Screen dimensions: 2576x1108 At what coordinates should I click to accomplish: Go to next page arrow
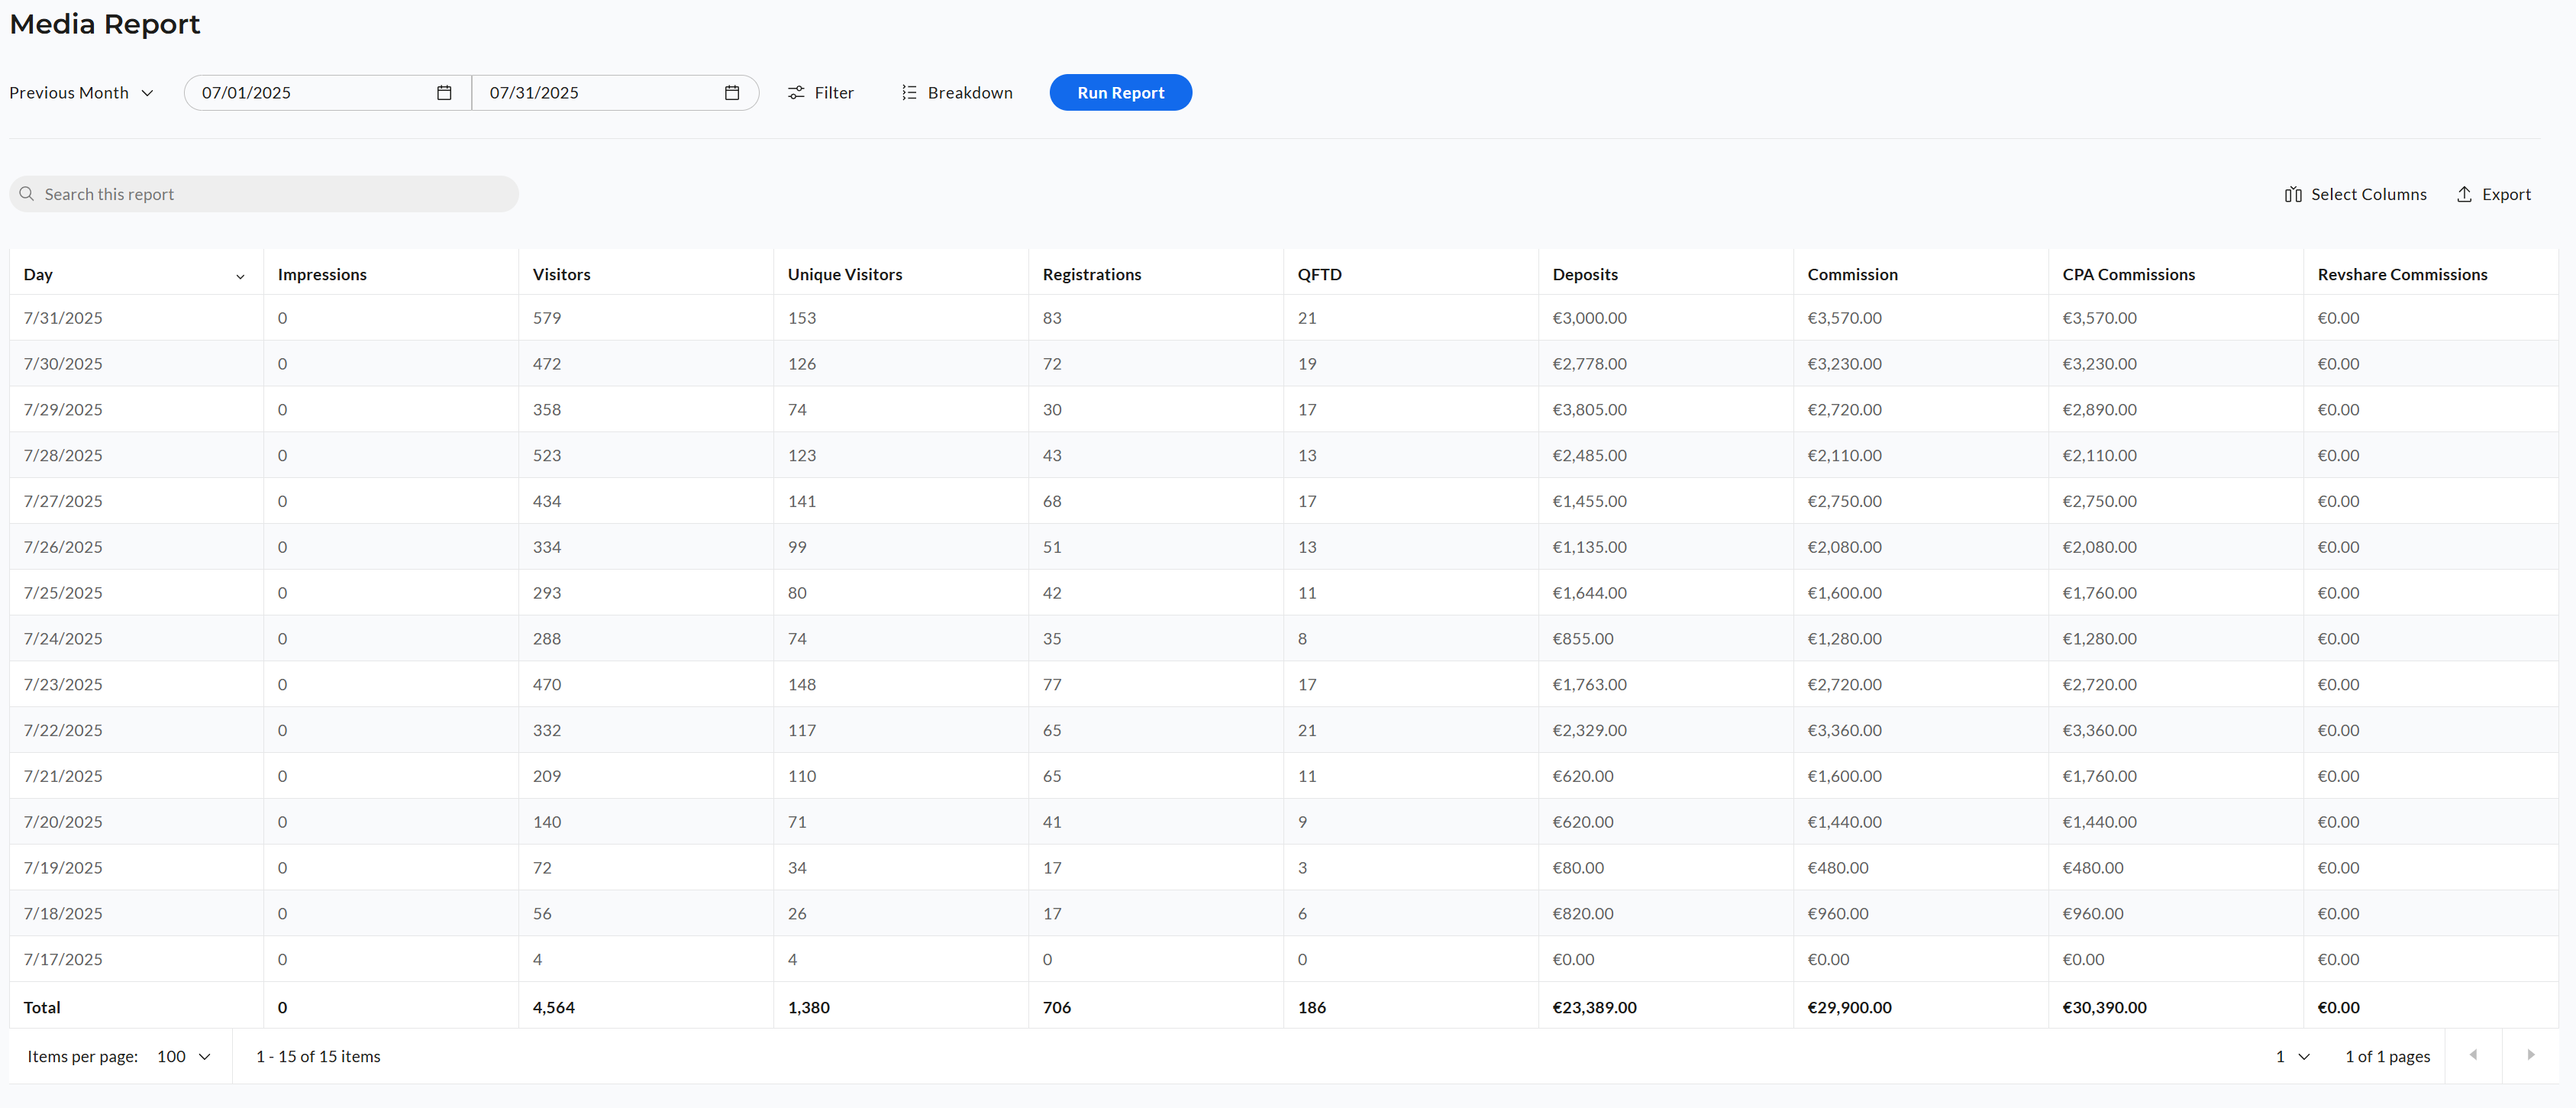tap(2530, 1055)
